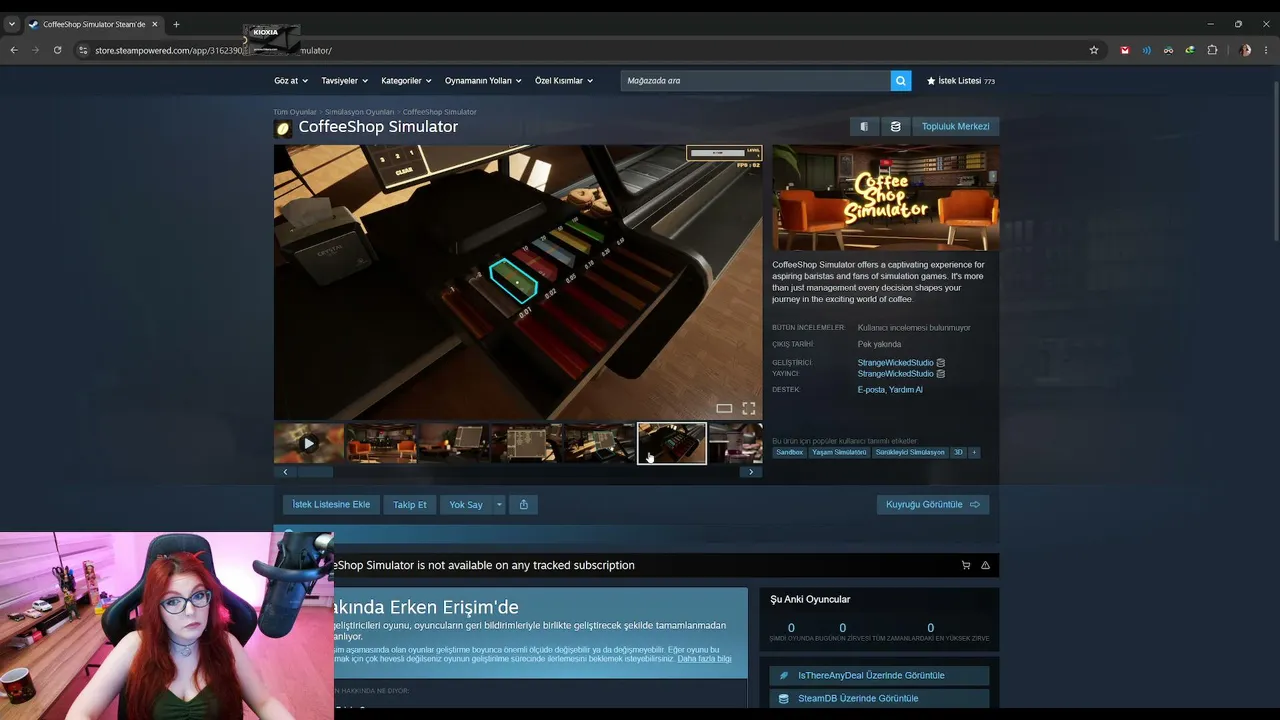Click the magnifier search button in store bar
1280x720 pixels.
(x=901, y=81)
